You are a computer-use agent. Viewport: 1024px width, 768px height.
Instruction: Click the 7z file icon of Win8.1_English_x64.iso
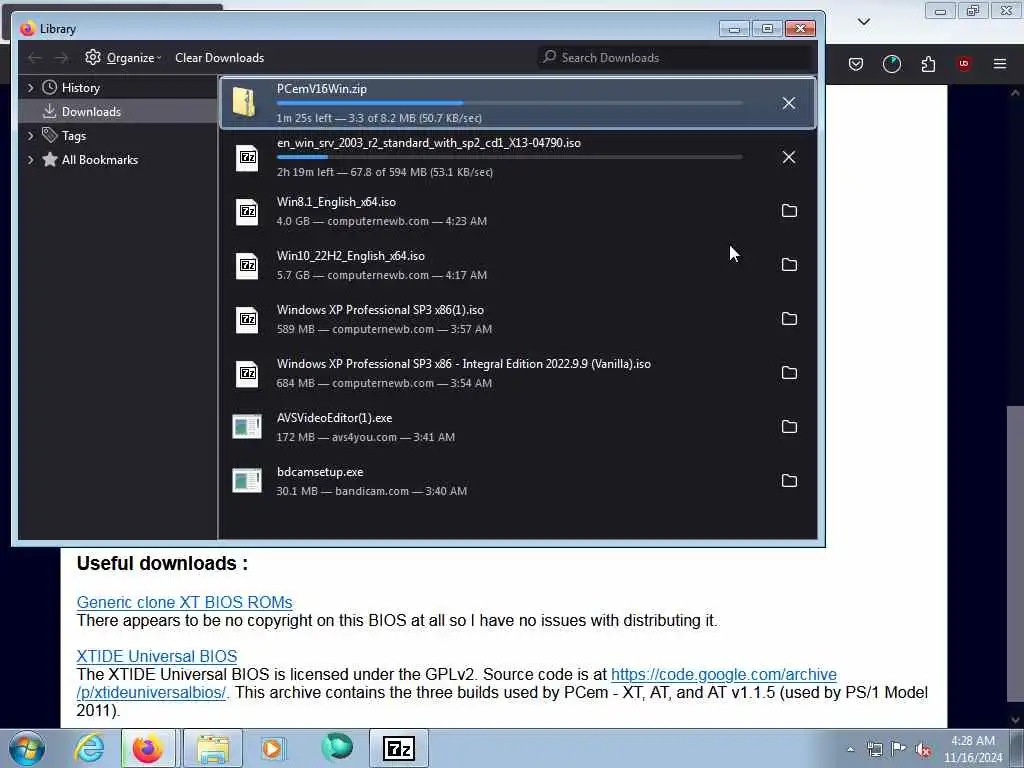coord(247,212)
